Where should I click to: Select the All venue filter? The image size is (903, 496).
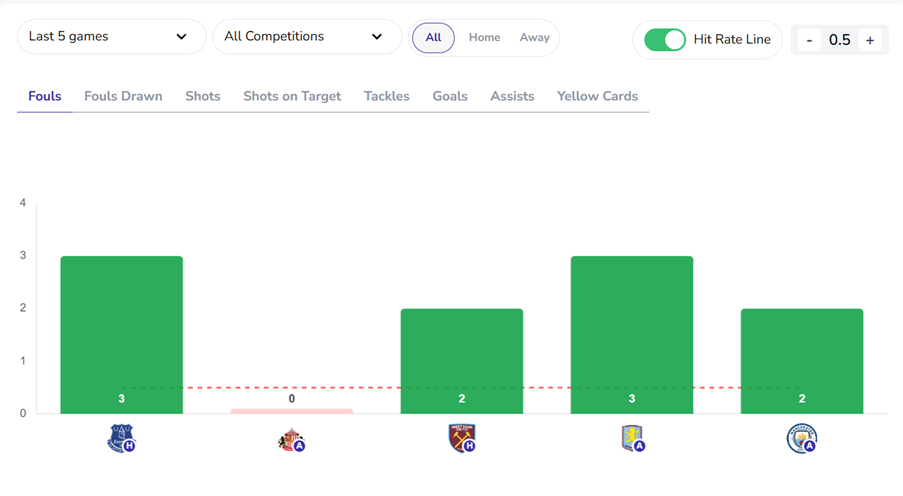tap(433, 37)
